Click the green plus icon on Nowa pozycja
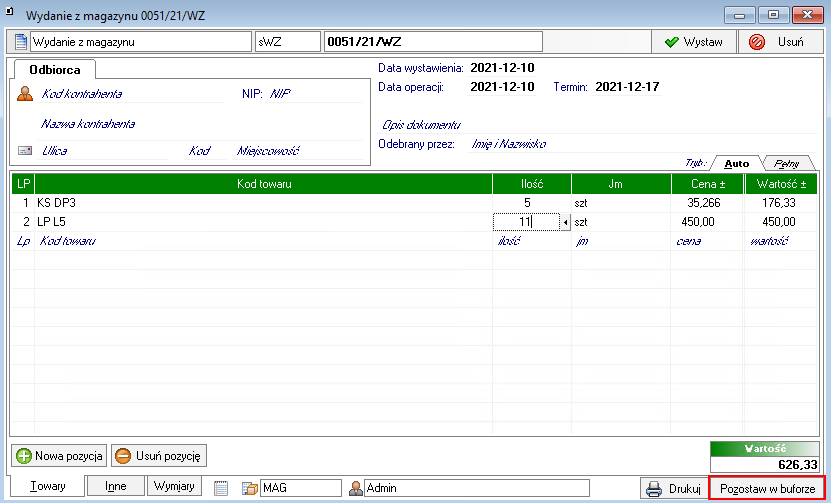831x503 pixels. pyautogui.click(x=23, y=456)
